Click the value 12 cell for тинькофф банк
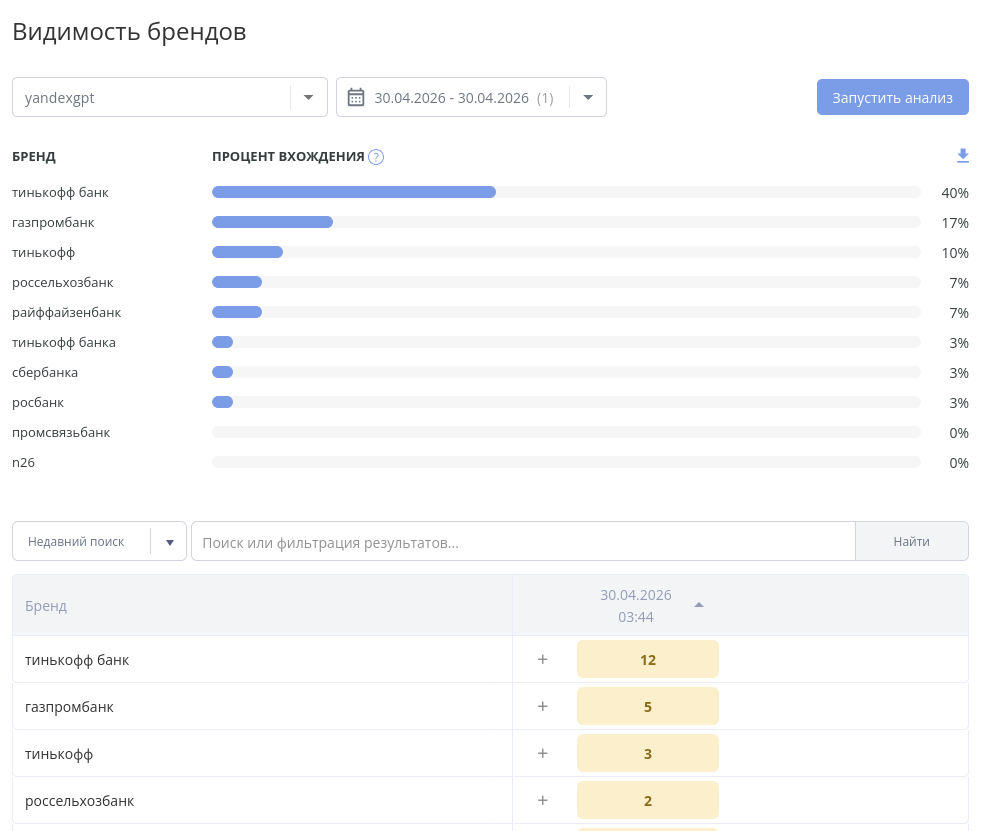Image resolution: width=983 pixels, height=831 pixels. 648,659
